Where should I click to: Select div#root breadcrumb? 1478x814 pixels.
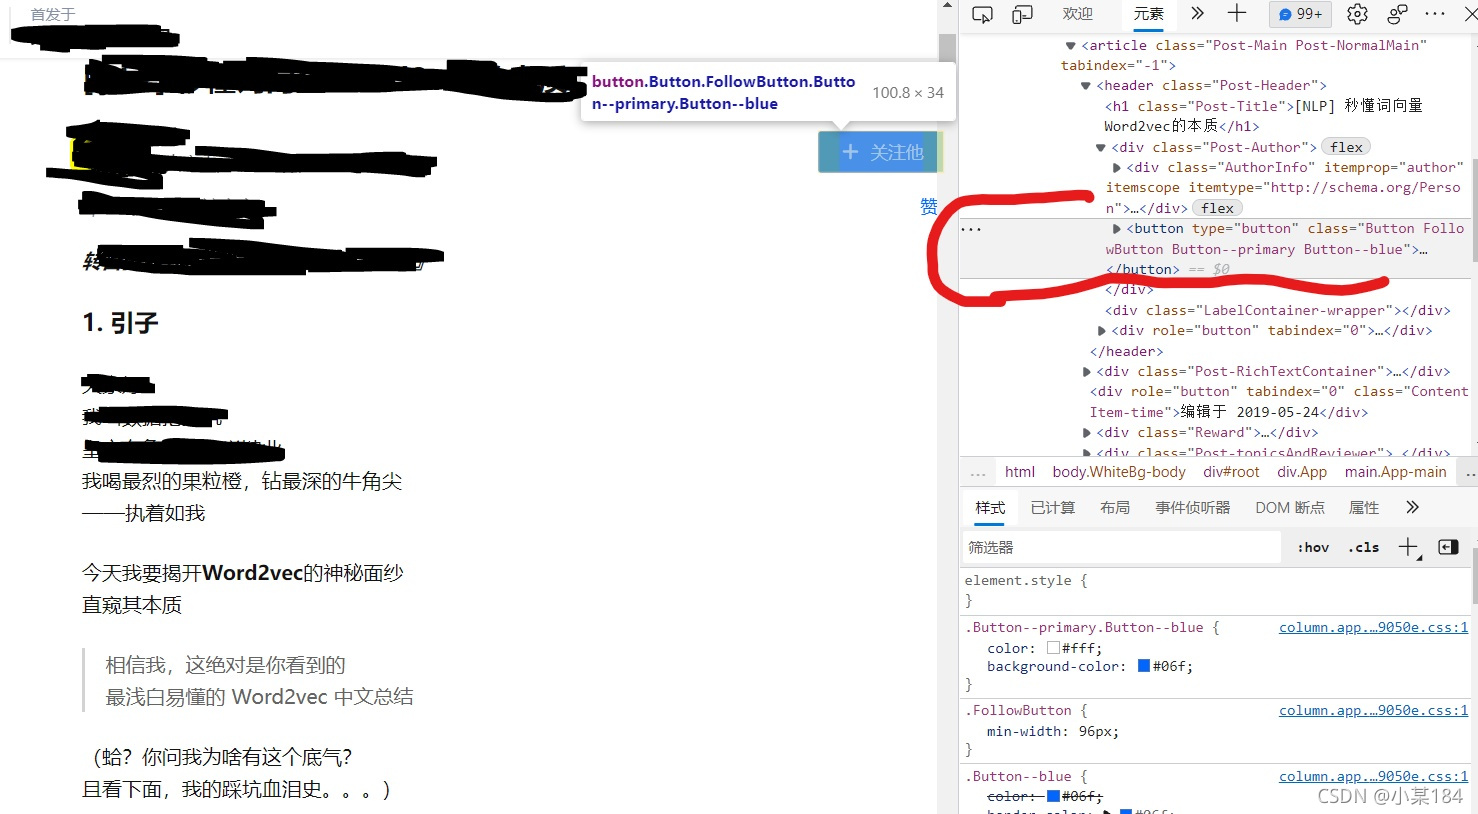[1231, 472]
